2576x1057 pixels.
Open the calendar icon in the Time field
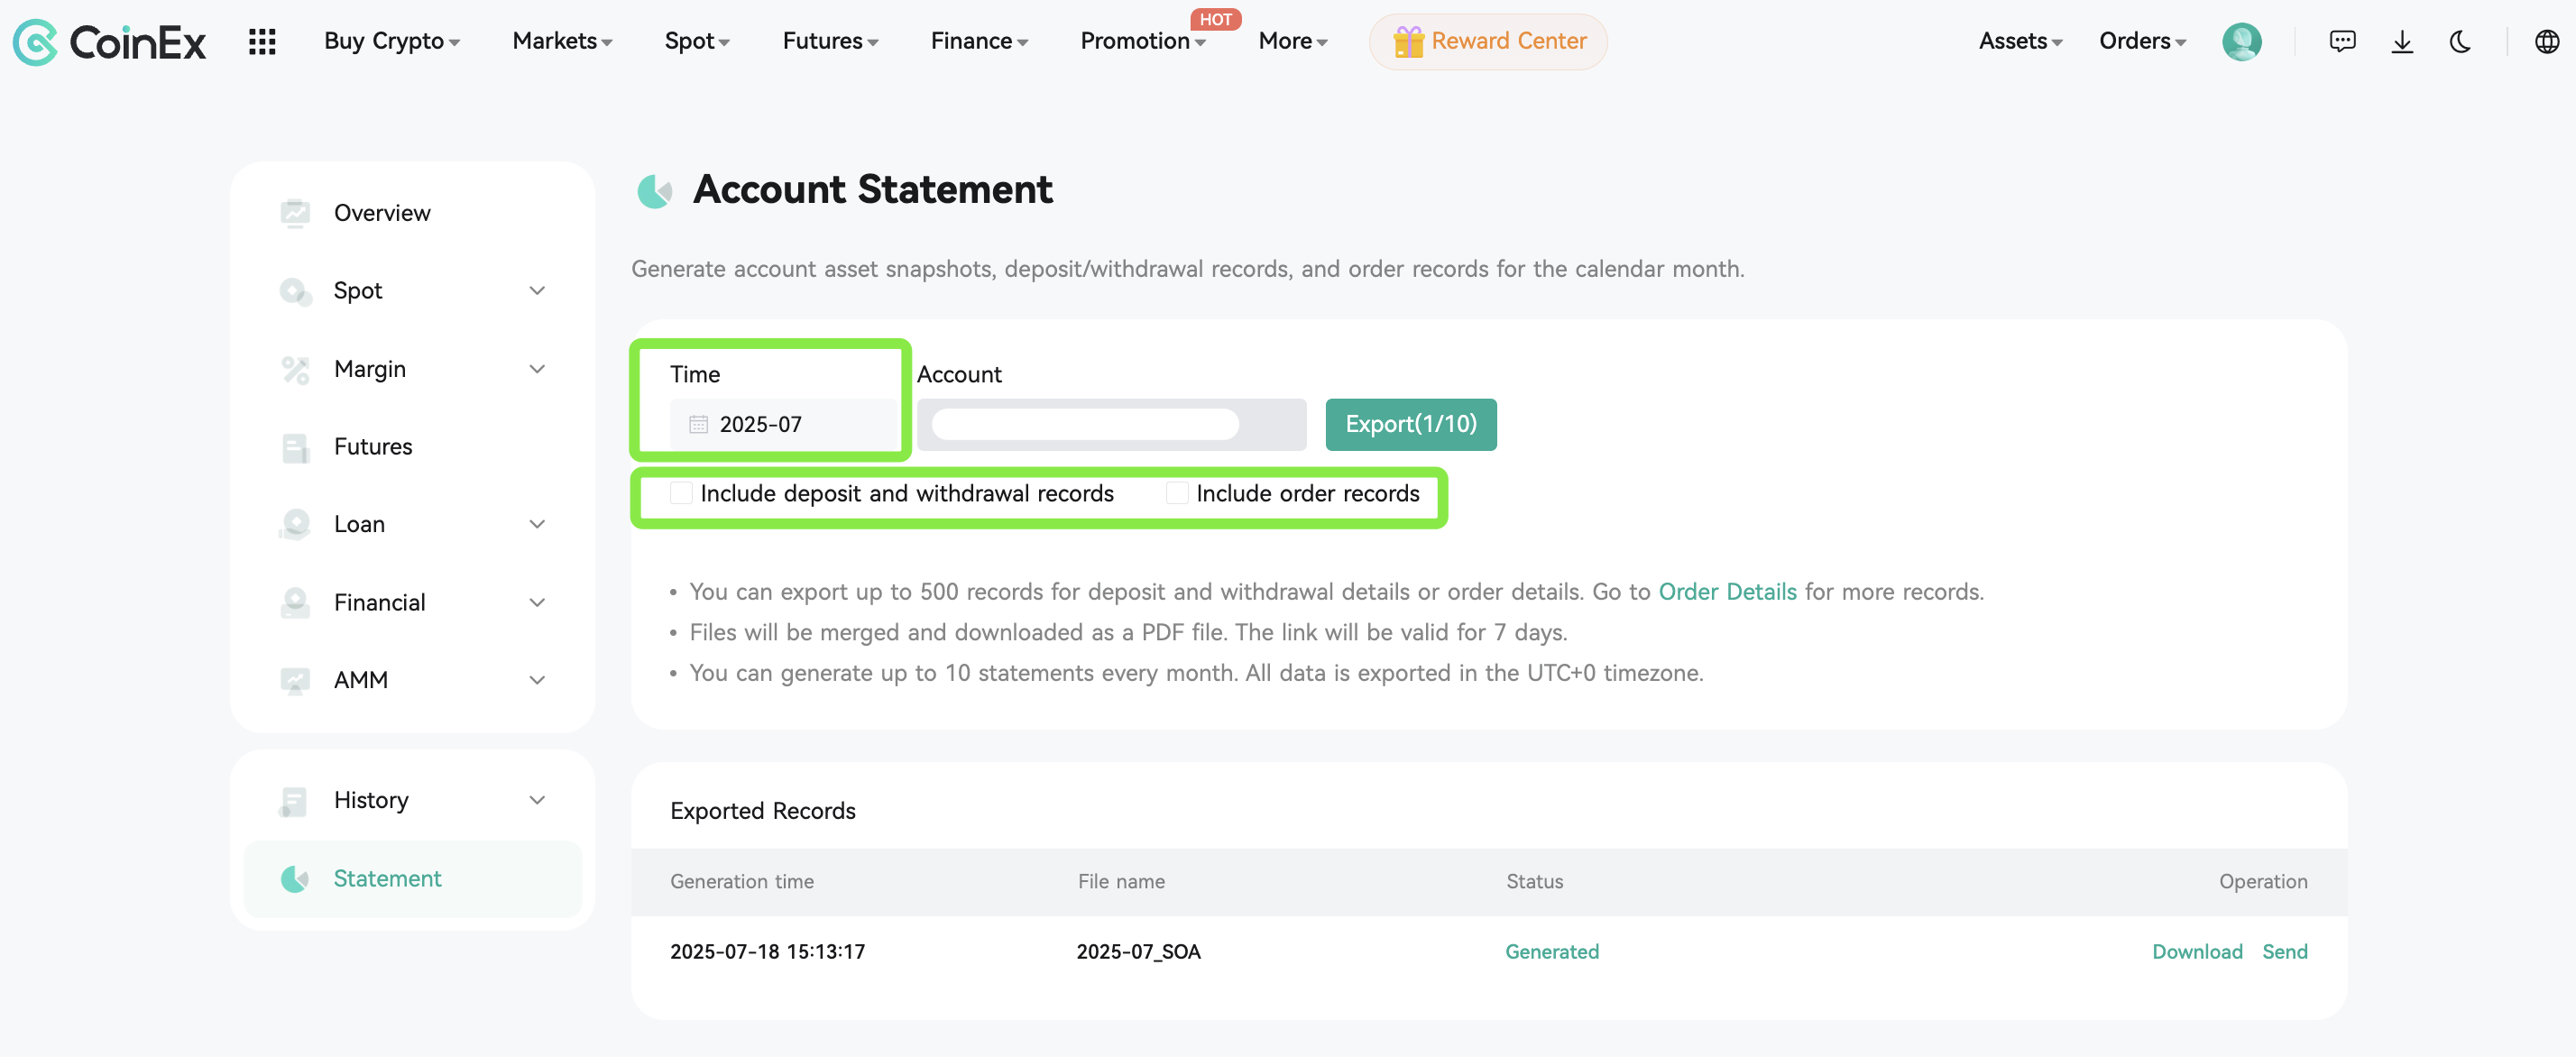point(698,424)
